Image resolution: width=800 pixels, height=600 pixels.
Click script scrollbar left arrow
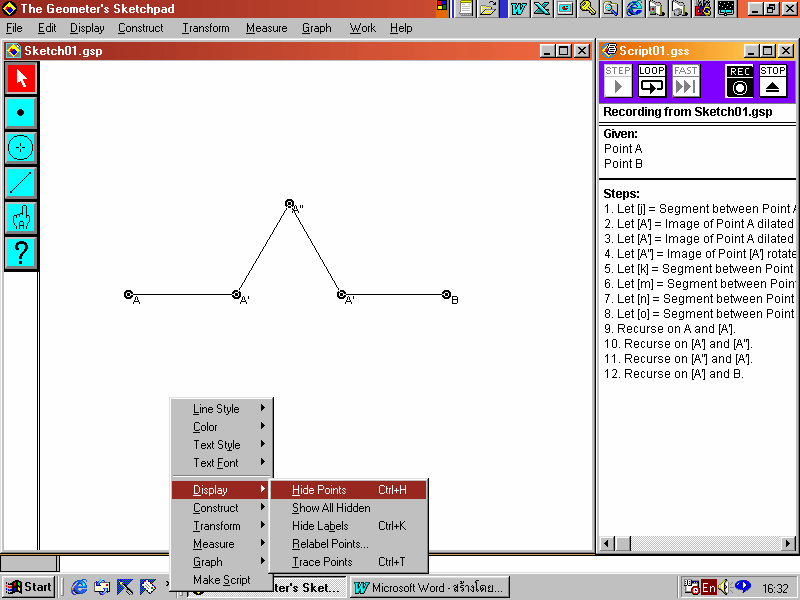pos(607,543)
